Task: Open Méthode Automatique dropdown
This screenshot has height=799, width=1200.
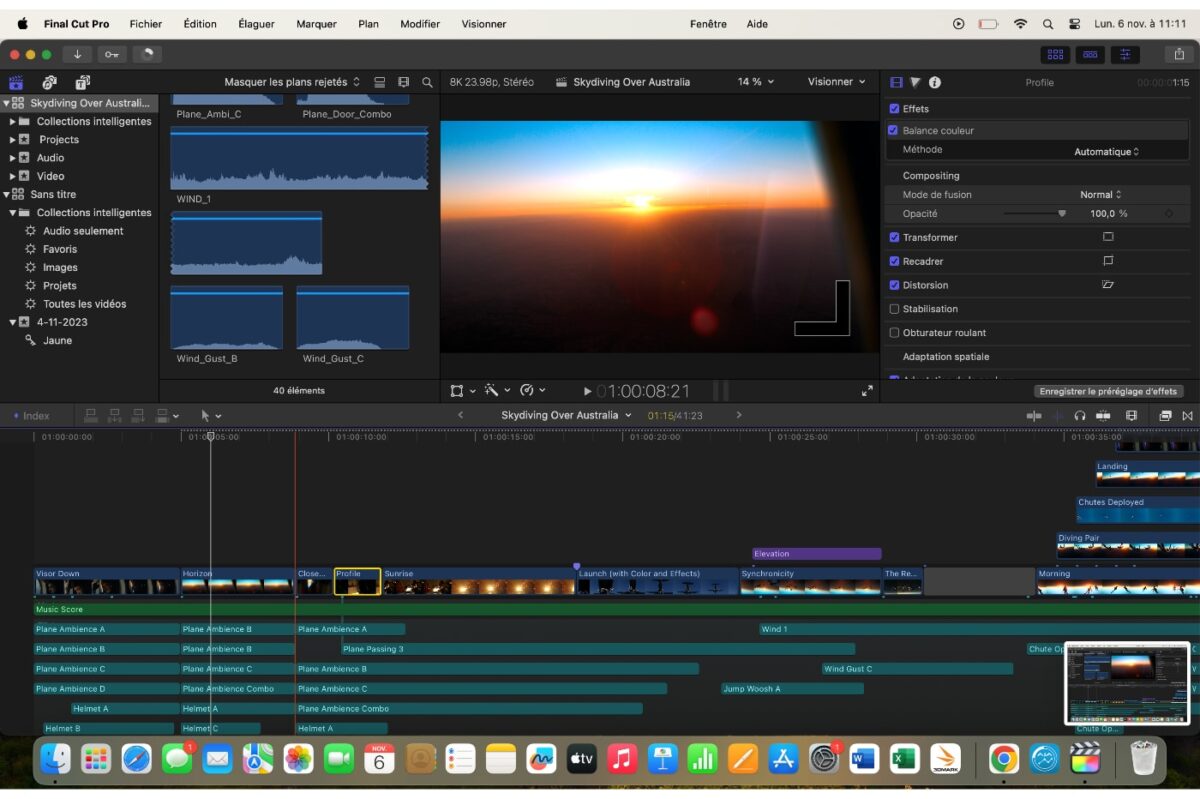Action: [x=1106, y=152]
